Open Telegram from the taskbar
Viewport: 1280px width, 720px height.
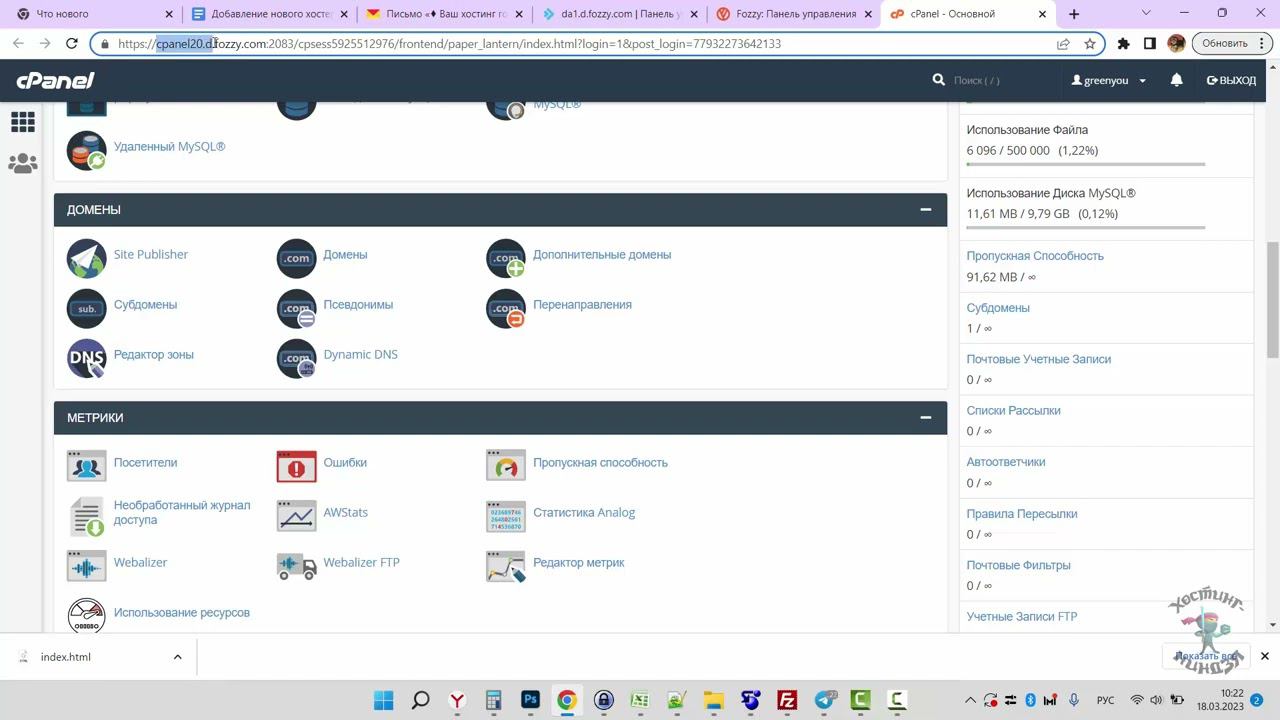[x=824, y=700]
